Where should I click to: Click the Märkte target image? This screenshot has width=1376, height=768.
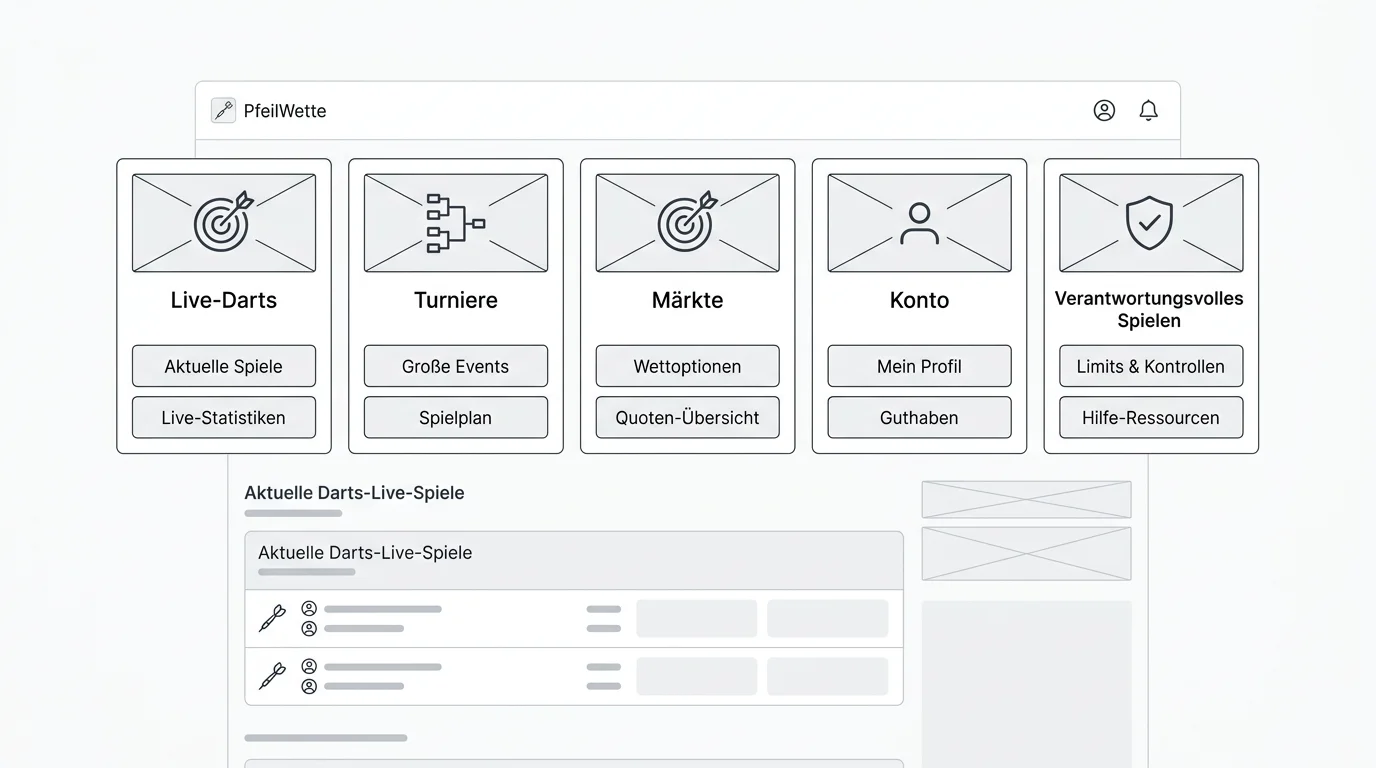[688, 223]
